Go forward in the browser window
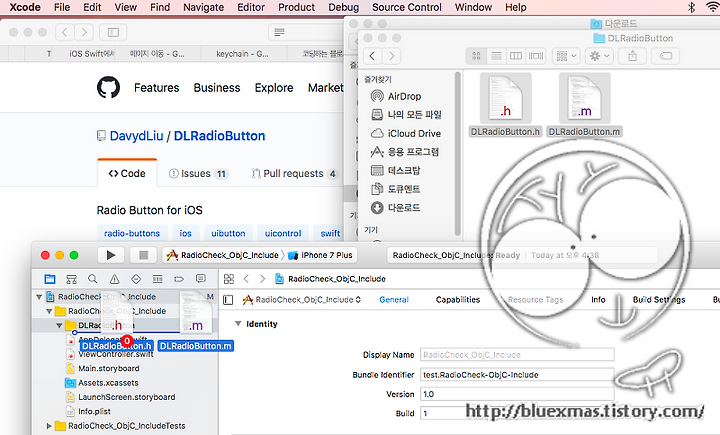Image resolution: width=720 pixels, height=435 pixels. [x=84, y=32]
